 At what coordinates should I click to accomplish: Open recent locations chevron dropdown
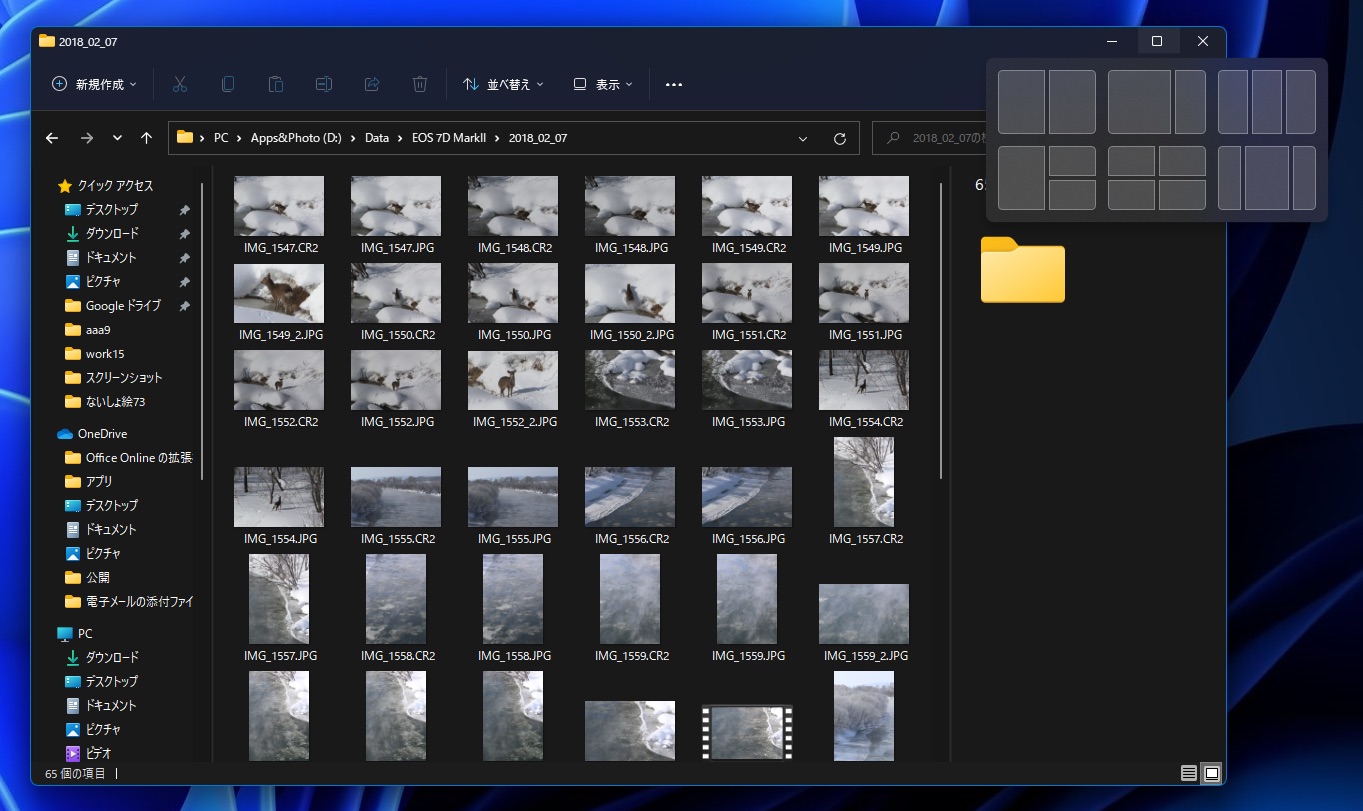117,138
